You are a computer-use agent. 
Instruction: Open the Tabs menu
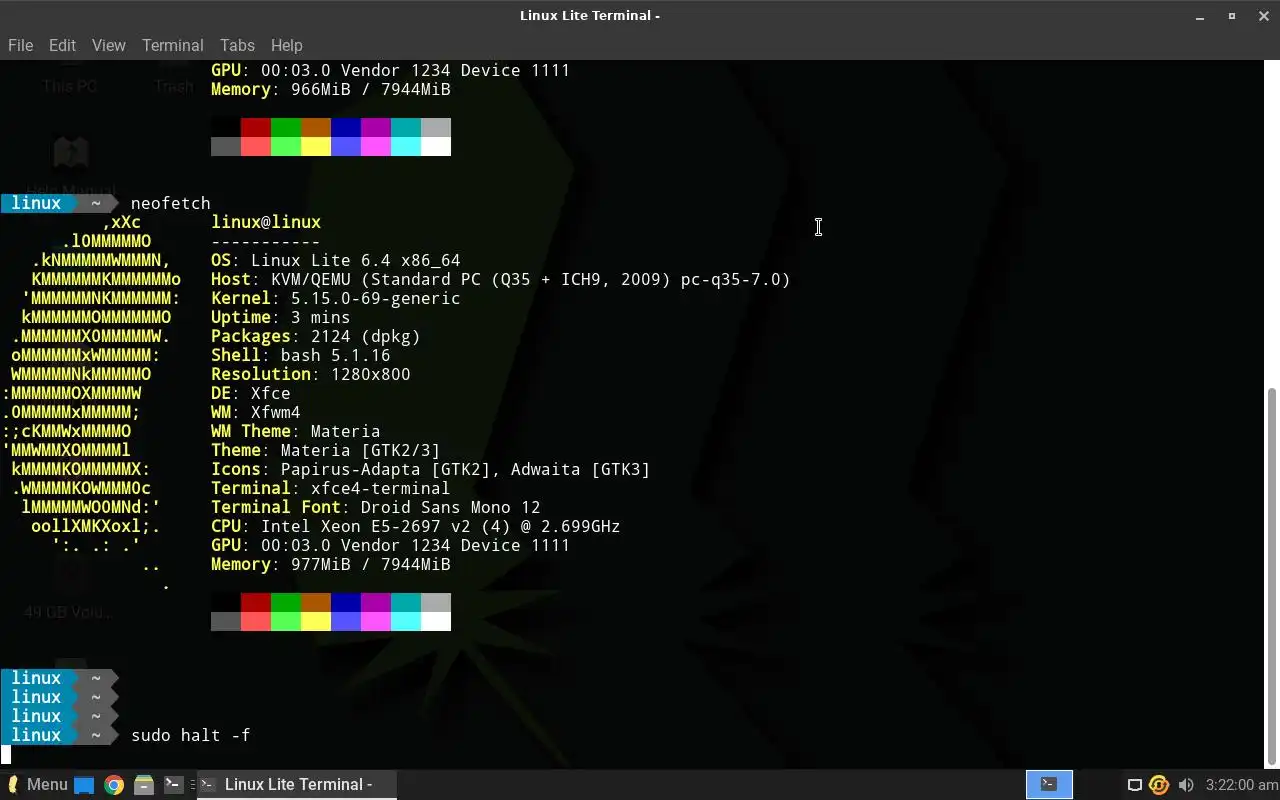pyautogui.click(x=237, y=45)
